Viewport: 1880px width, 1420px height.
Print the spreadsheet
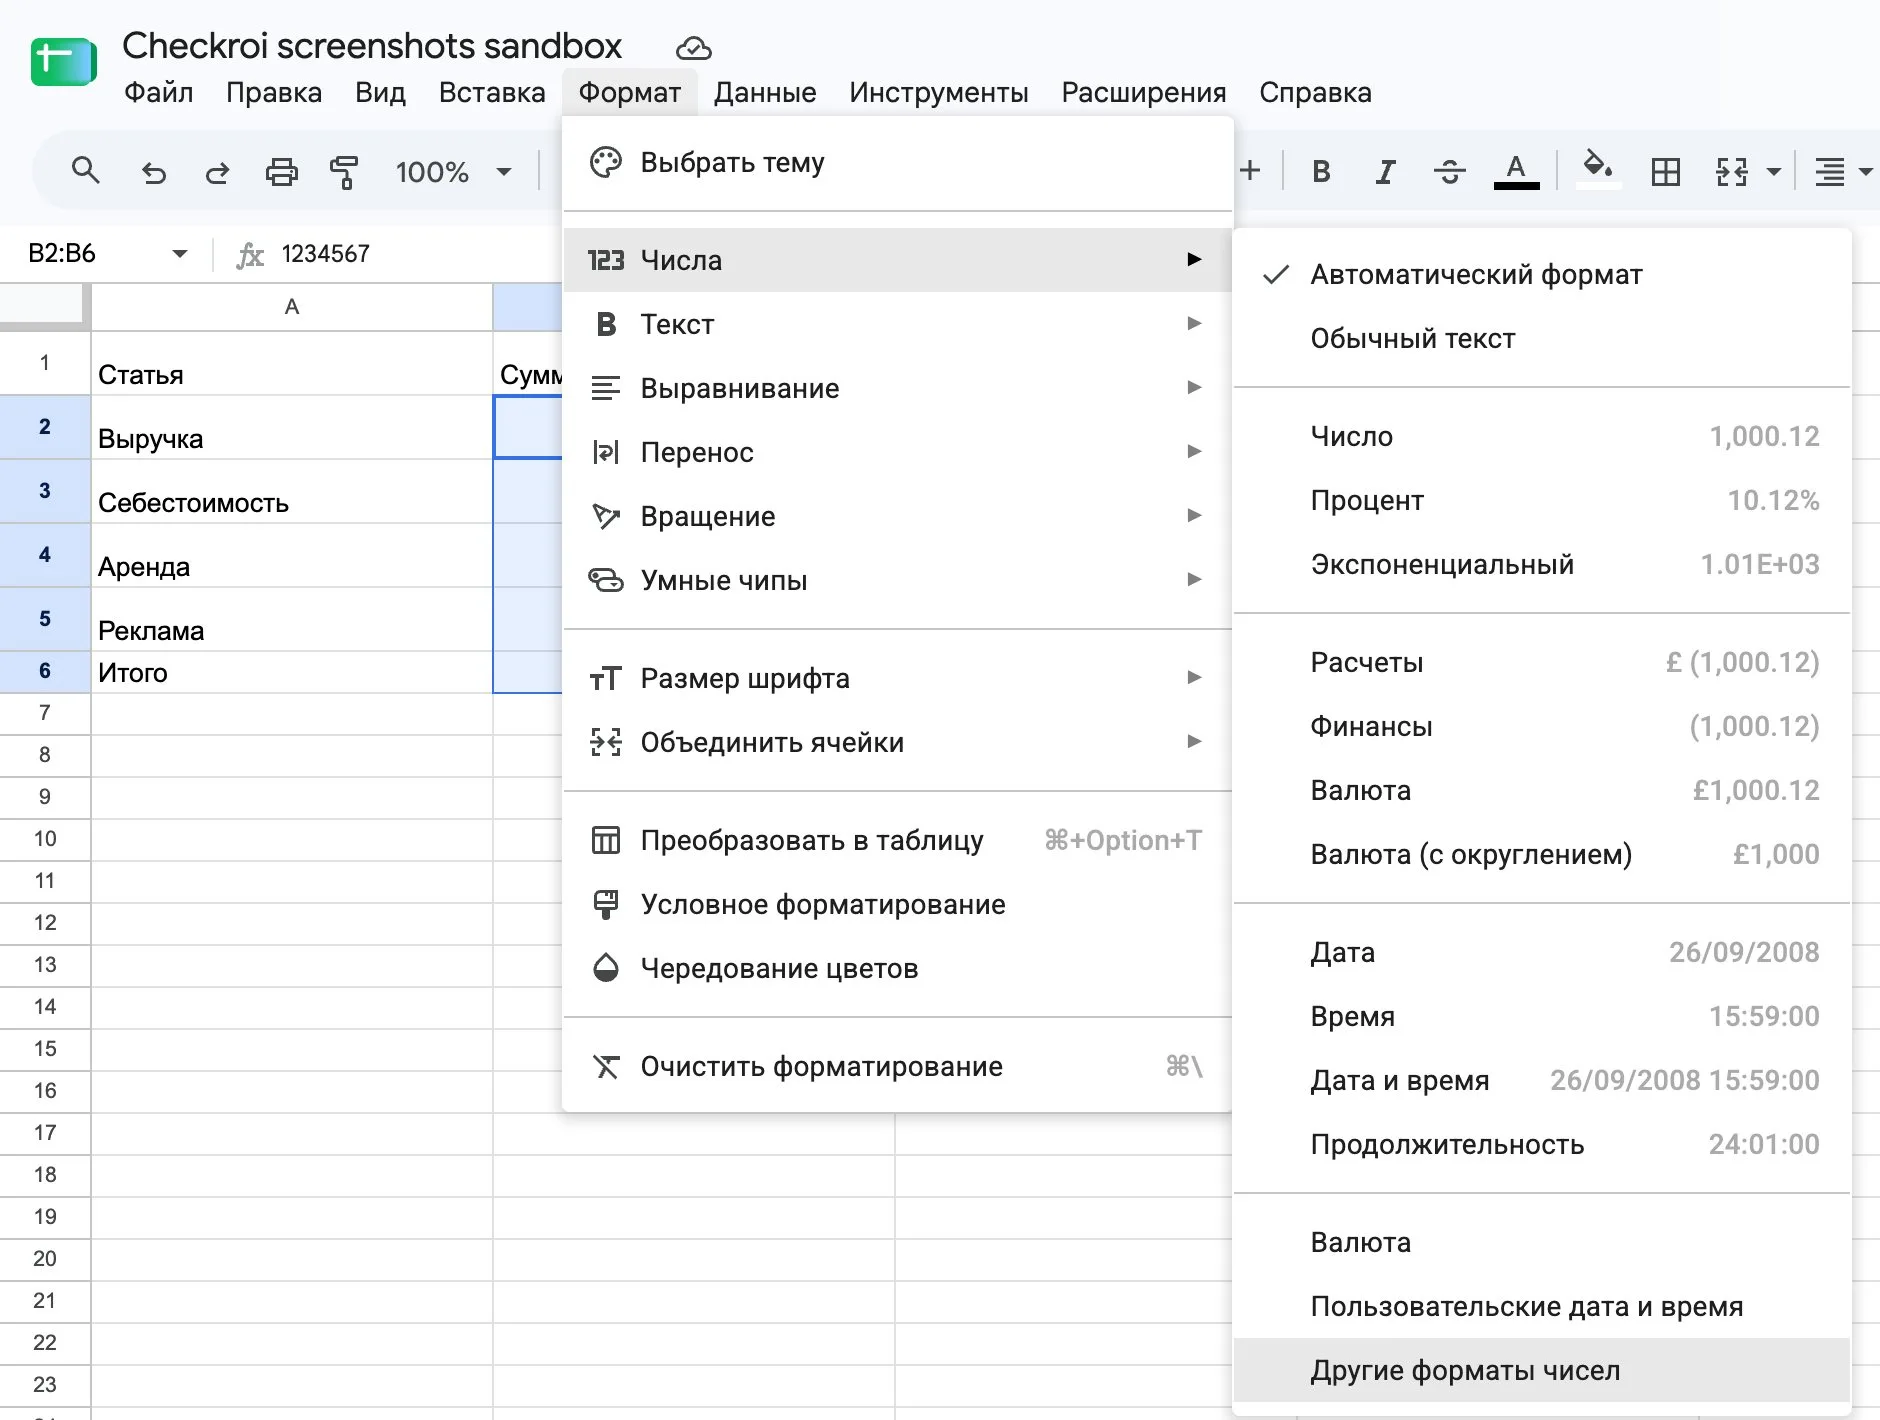(281, 172)
